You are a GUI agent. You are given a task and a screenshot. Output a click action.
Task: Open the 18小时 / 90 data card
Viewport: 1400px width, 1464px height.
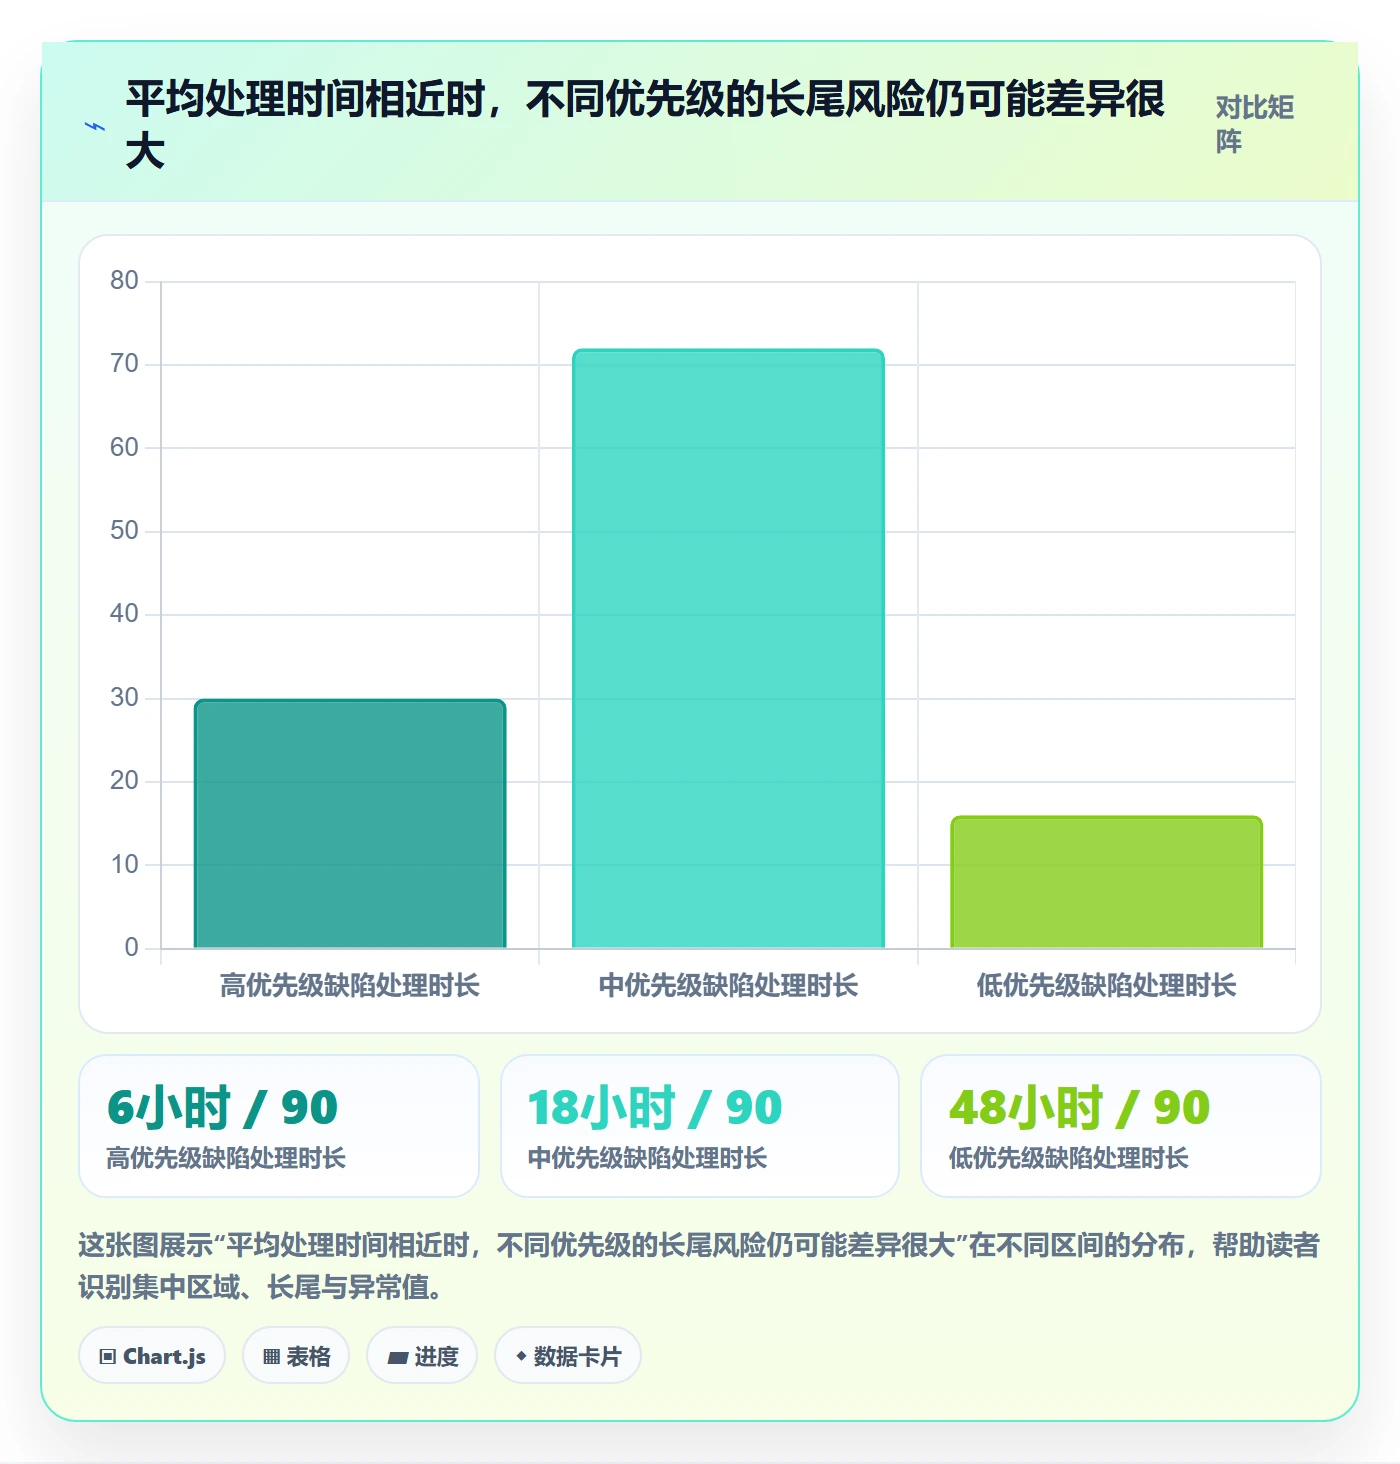(x=700, y=1126)
